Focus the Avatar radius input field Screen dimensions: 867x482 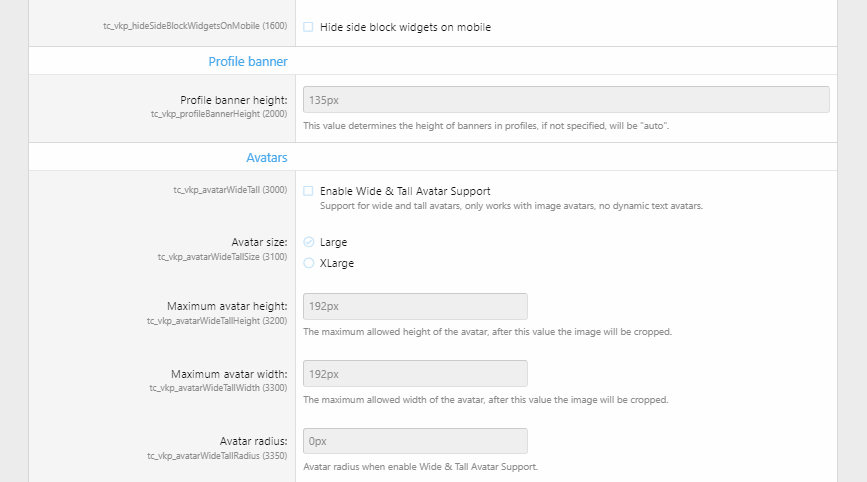tap(415, 441)
